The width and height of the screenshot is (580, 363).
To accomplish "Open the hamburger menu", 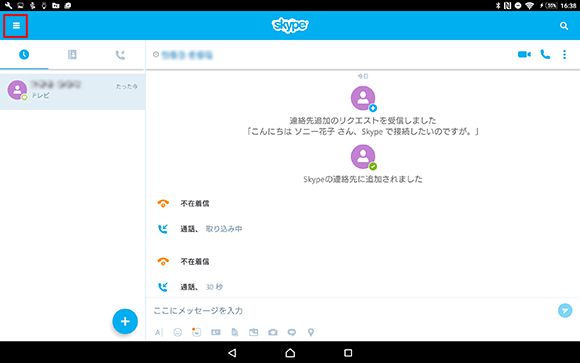I will tap(16, 26).
